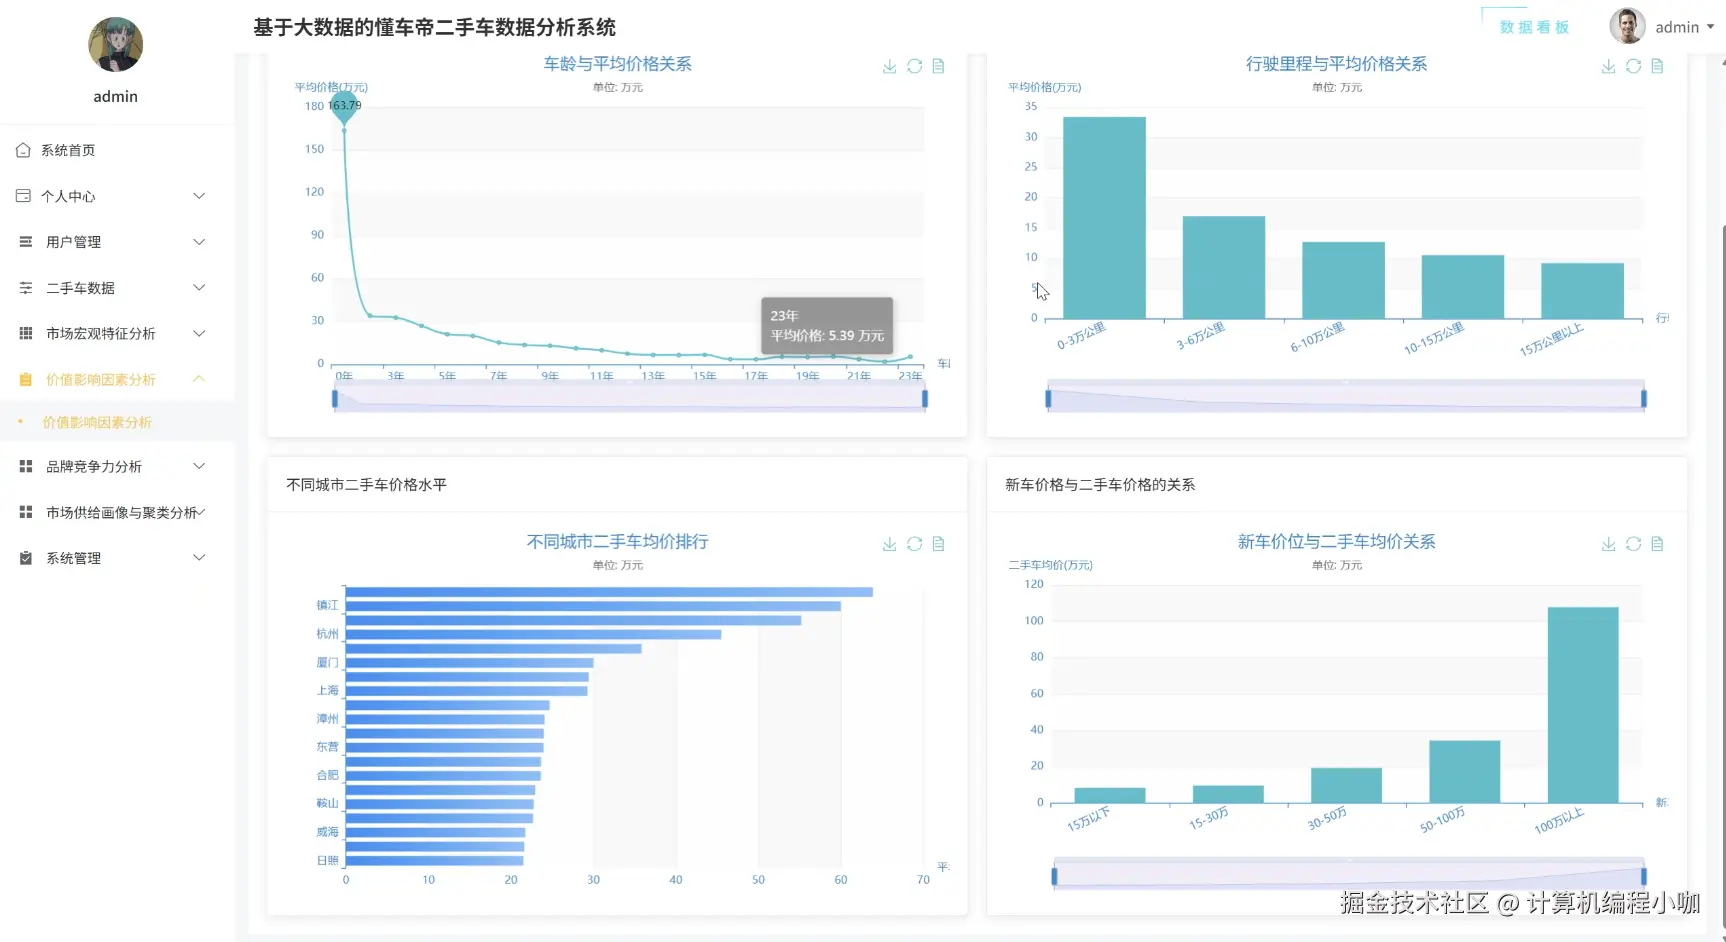Click left handle of new-car chart zoom slider
Screen dimensions: 1726x942
(1054, 877)
